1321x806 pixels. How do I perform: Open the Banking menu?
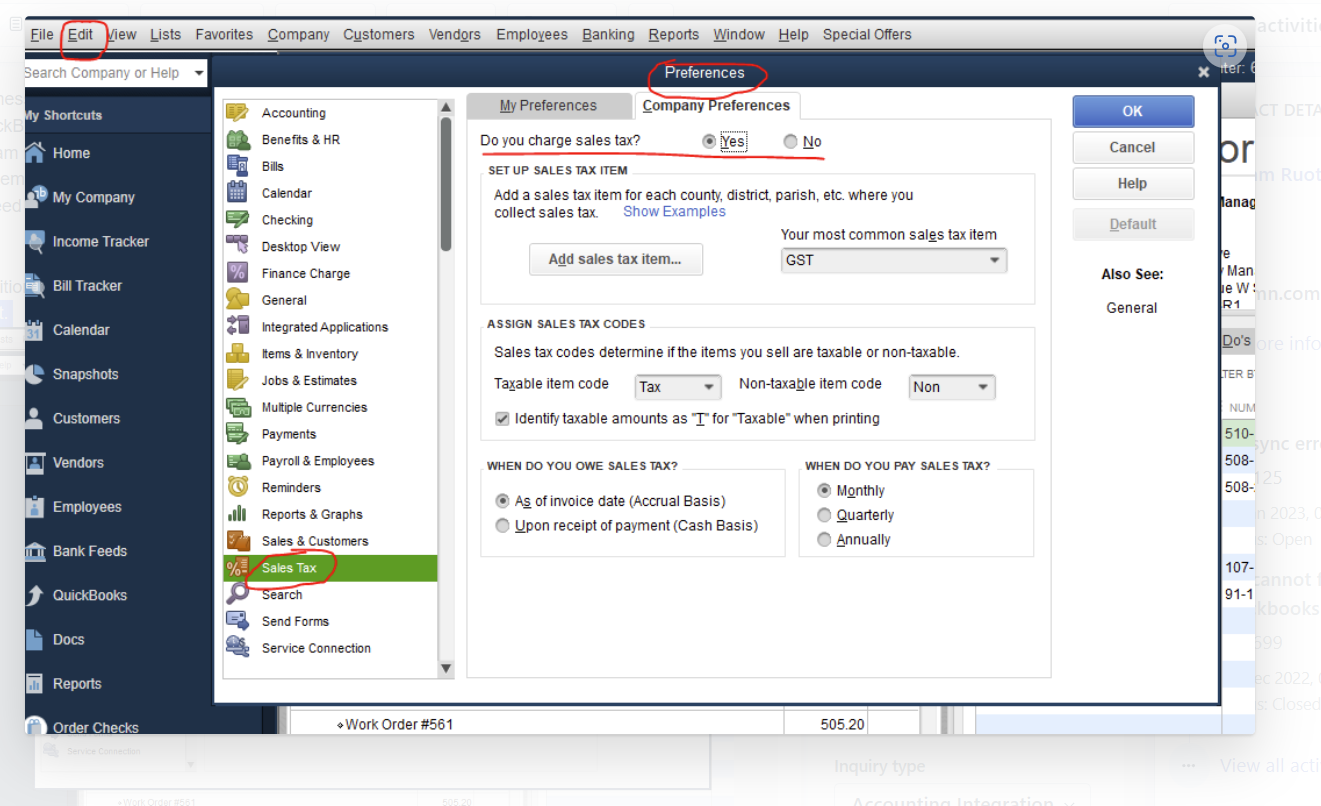tap(608, 34)
